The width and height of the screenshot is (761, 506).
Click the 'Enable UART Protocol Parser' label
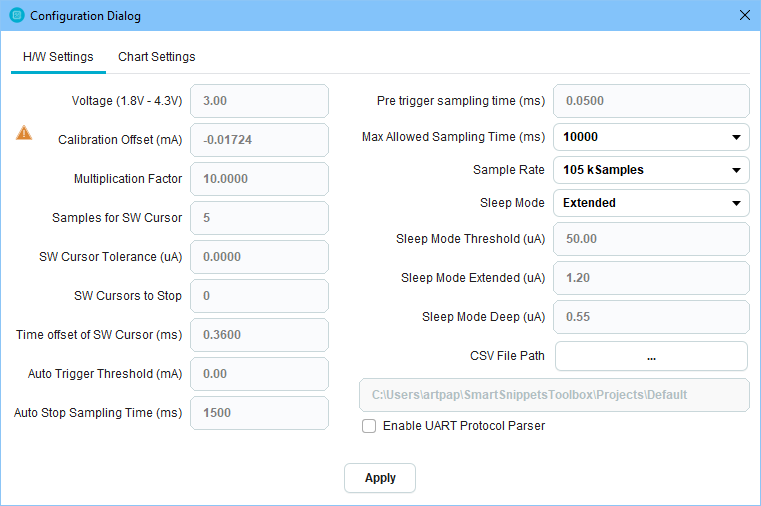point(463,426)
